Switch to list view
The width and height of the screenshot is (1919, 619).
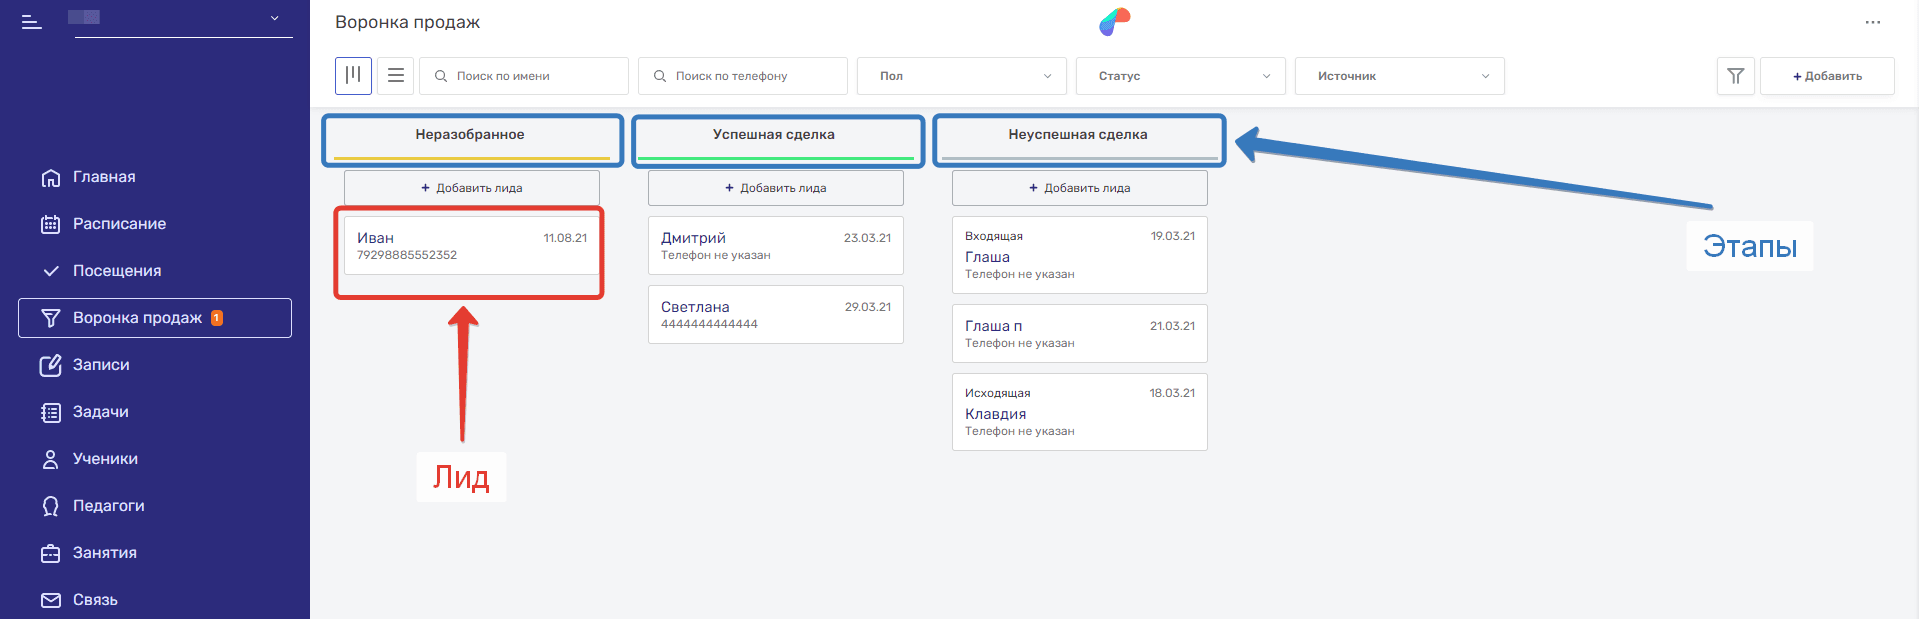click(396, 76)
